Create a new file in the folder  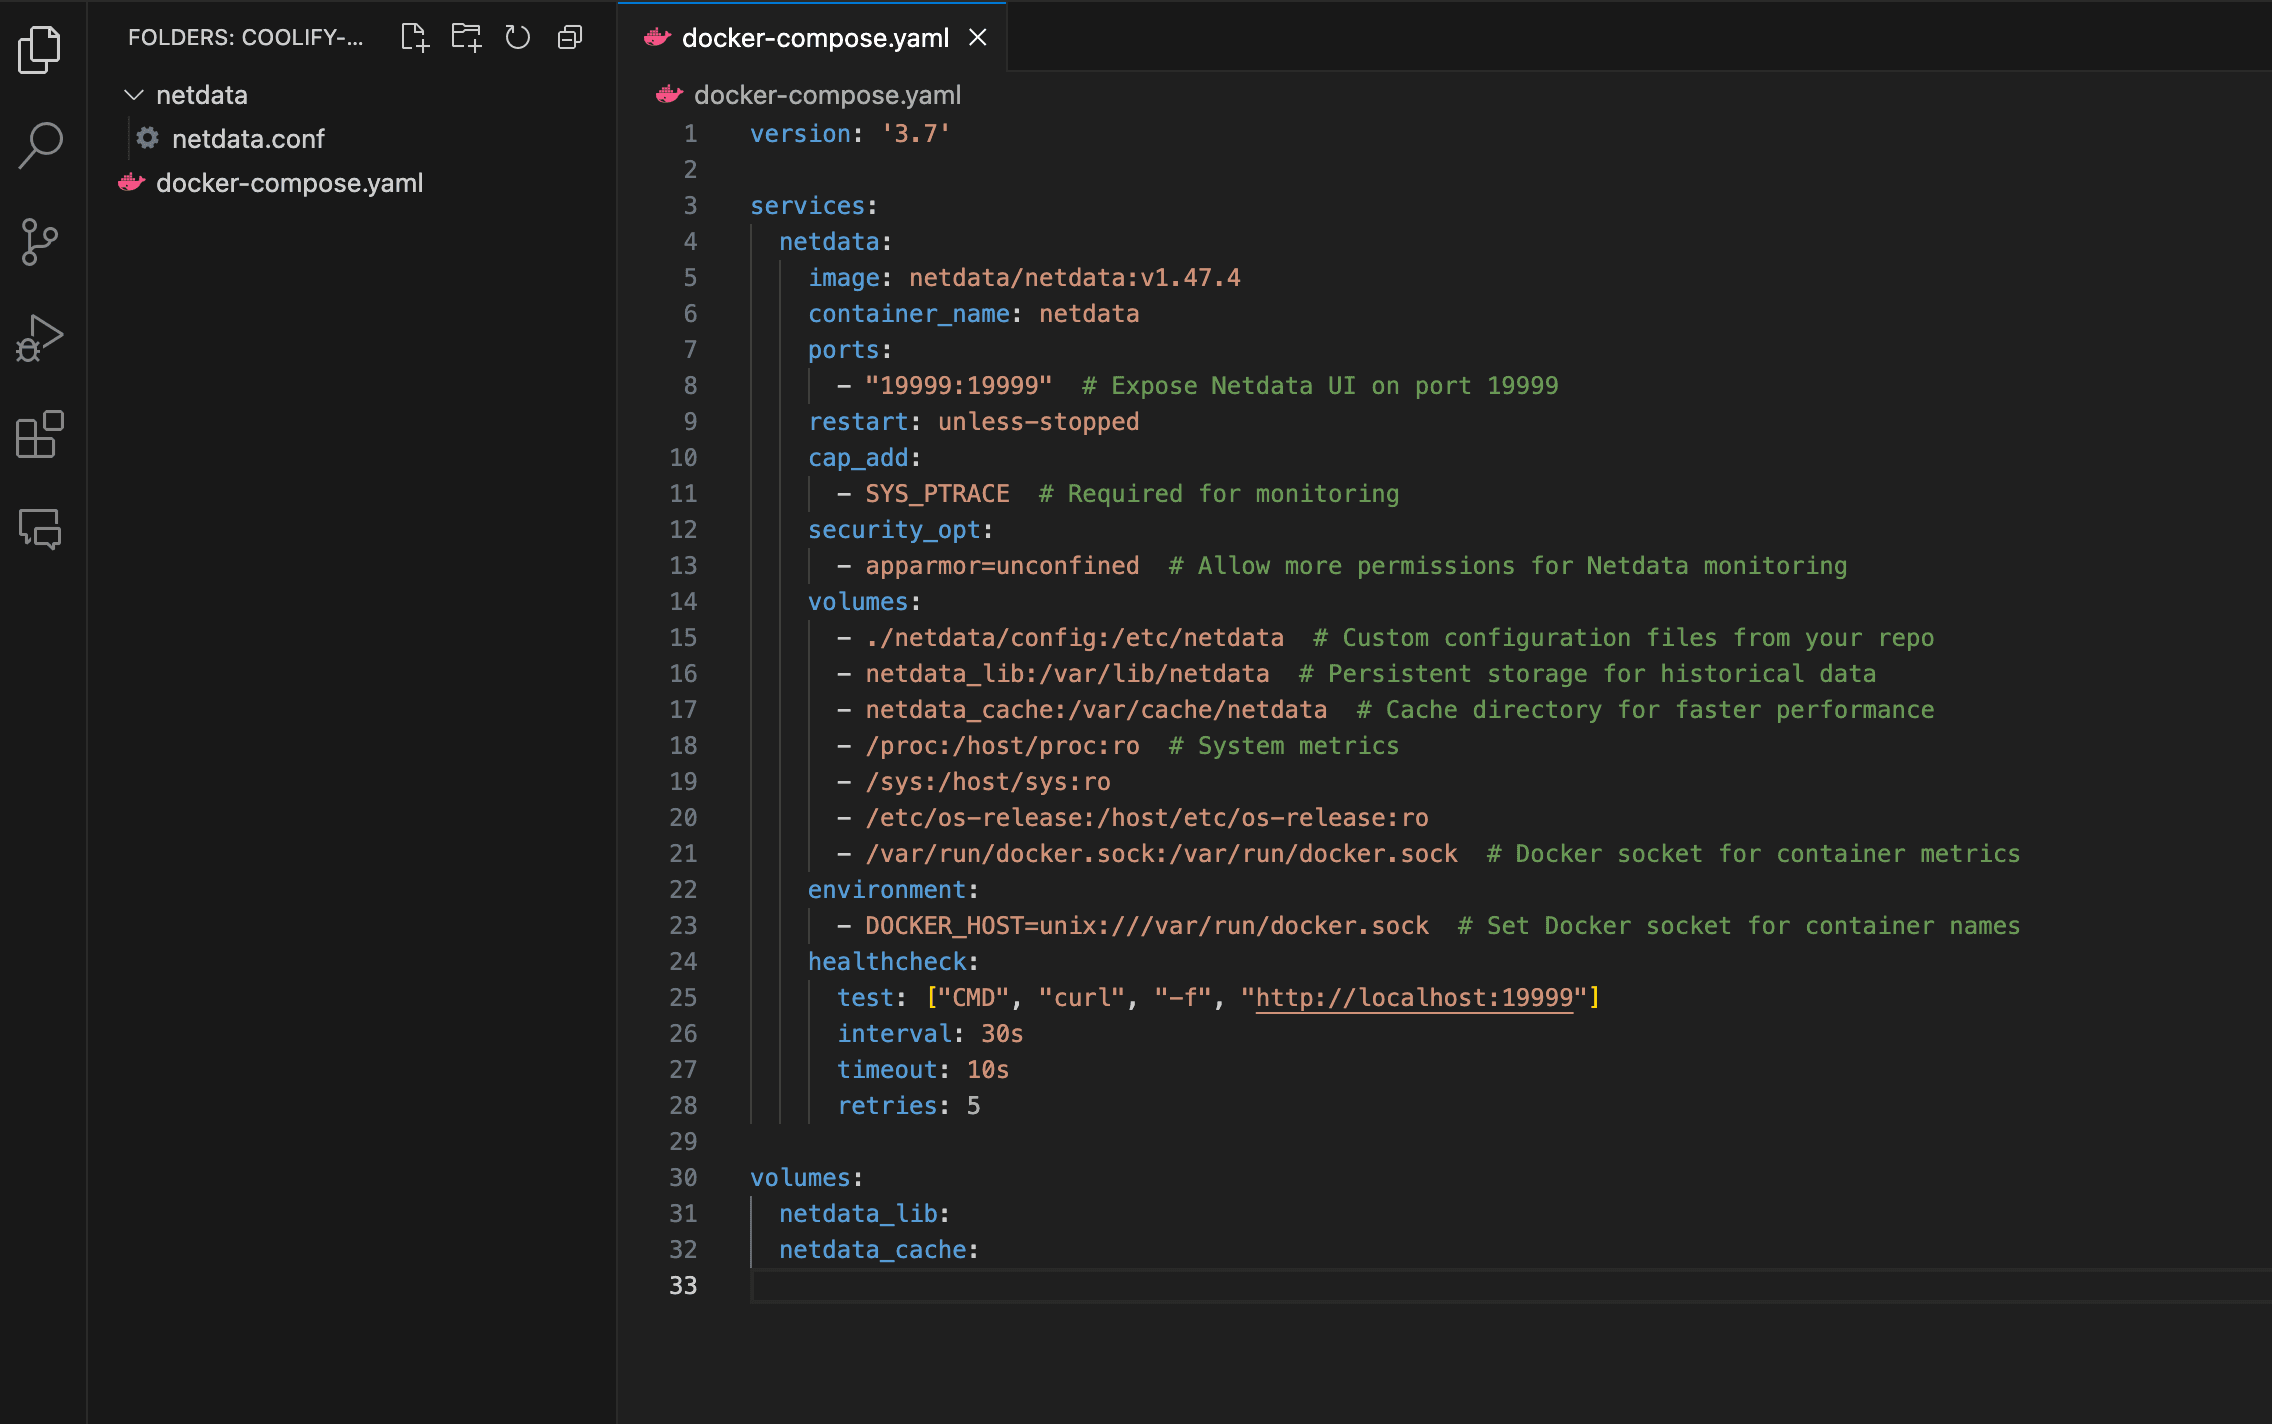(415, 38)
